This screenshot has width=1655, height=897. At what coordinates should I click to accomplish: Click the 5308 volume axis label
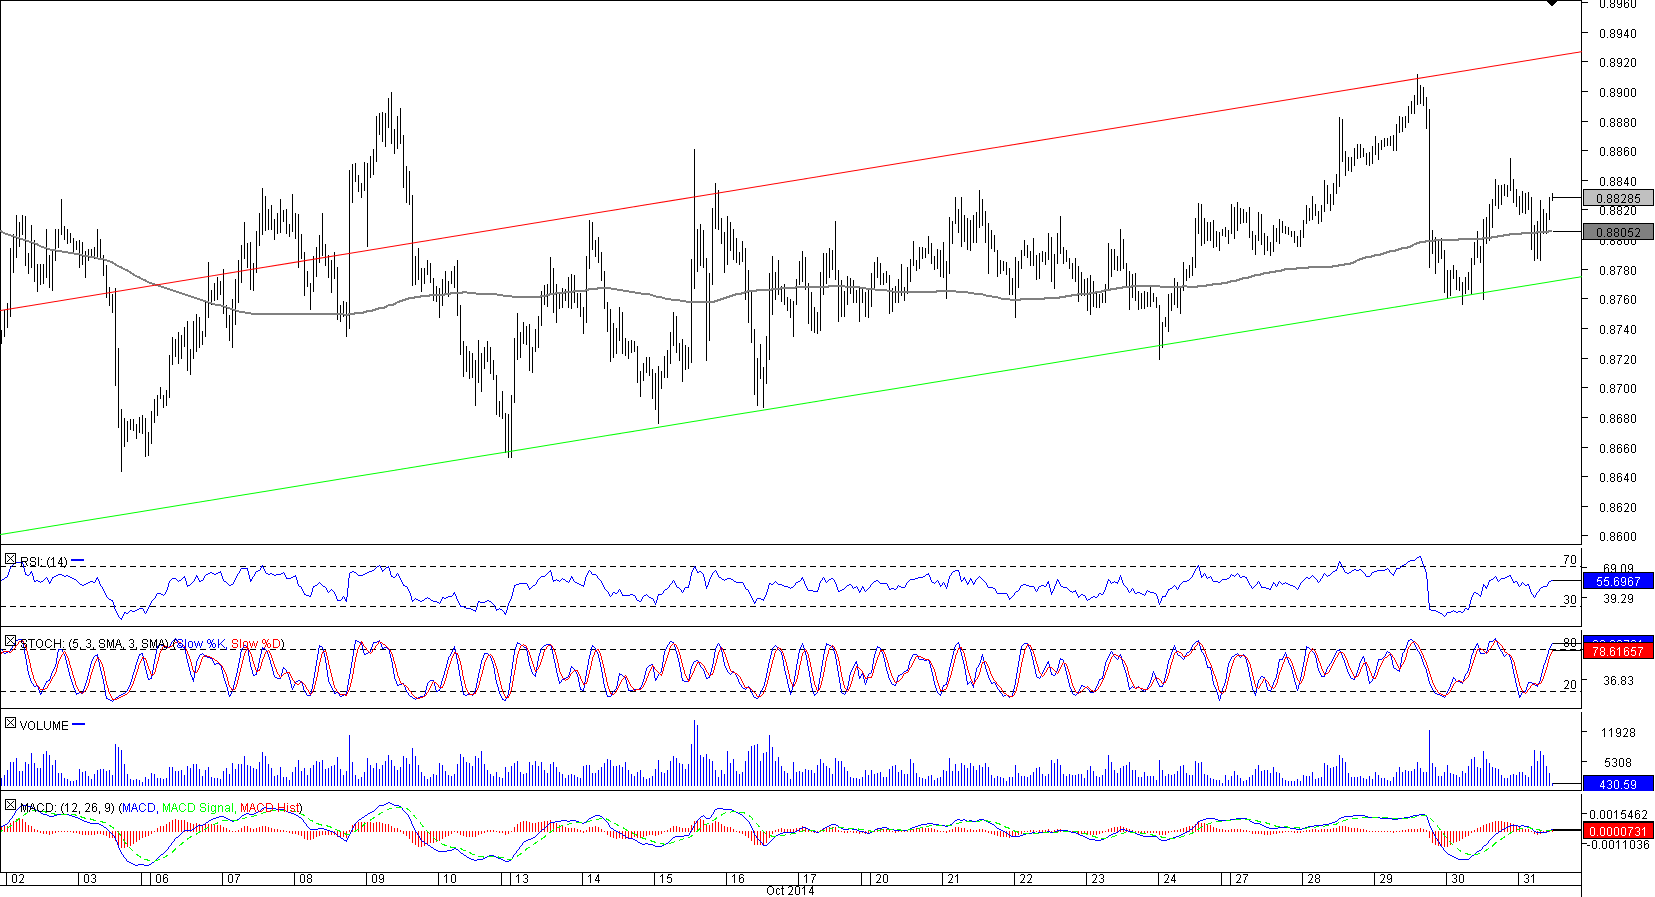(x=1618, y=763)
